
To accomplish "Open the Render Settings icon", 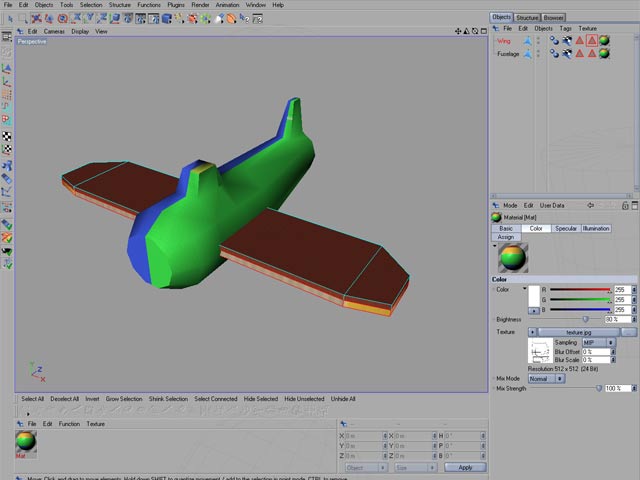I will [x=153, y=18].
